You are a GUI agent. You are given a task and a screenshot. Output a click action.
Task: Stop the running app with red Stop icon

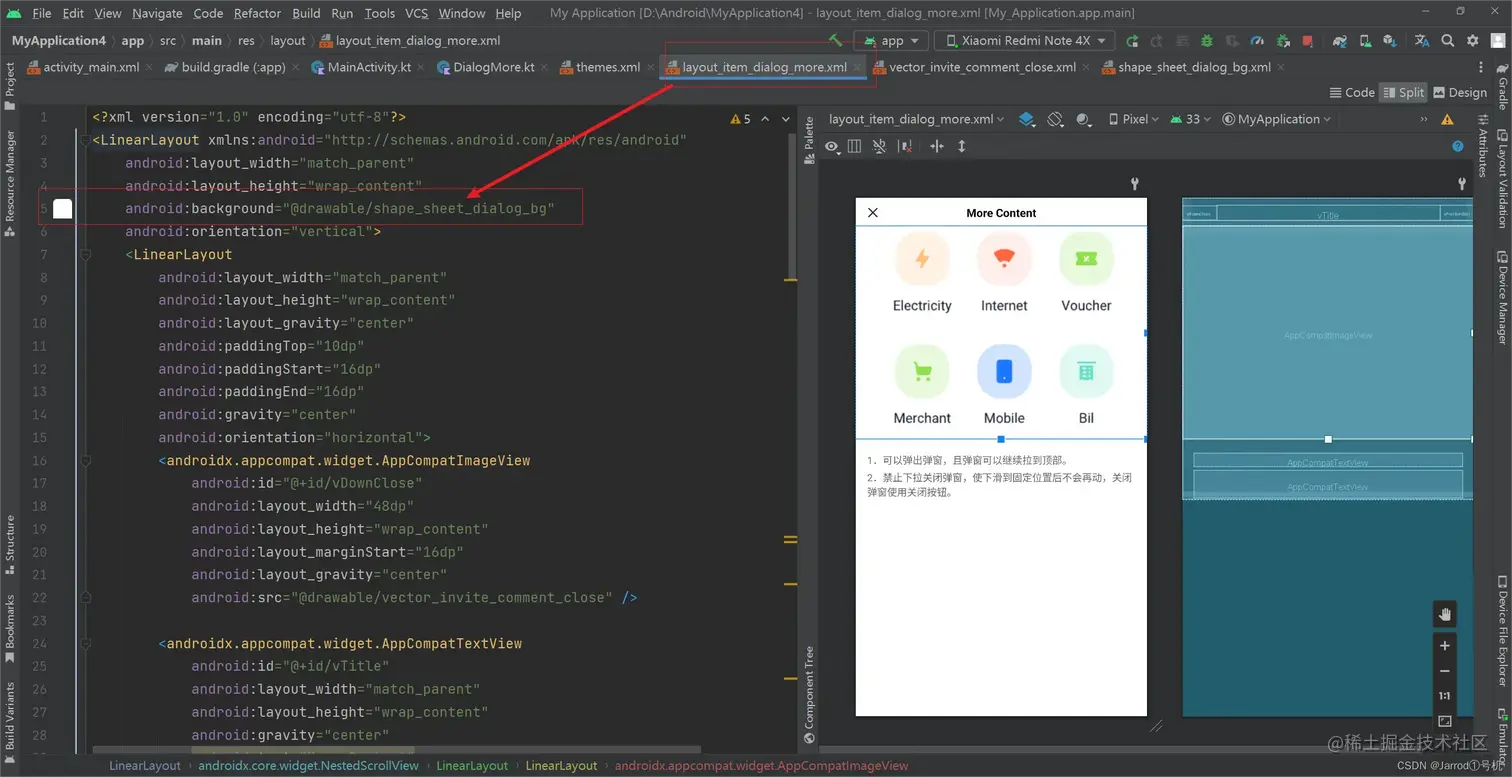pos(1307,41)
